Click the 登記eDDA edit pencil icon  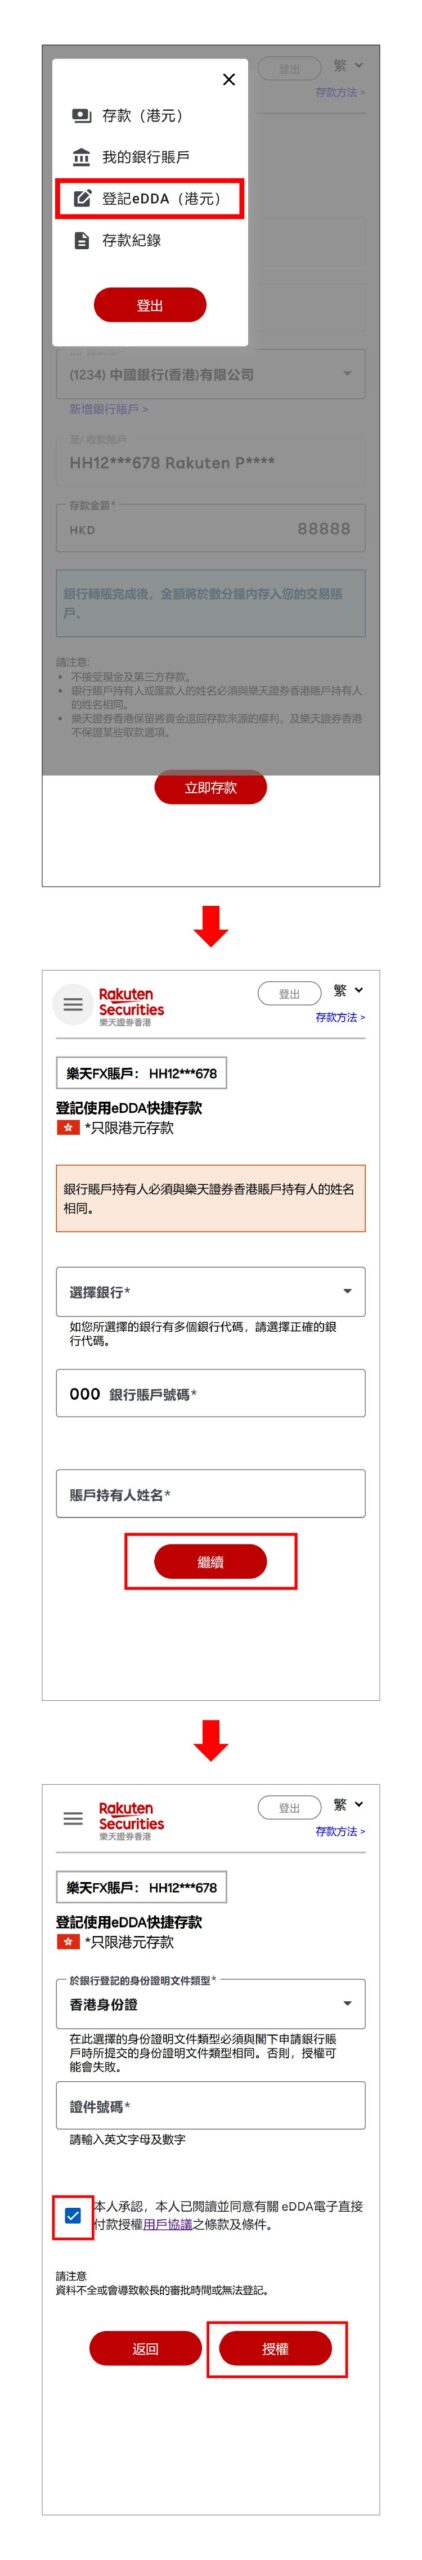[x=82, y=199]
